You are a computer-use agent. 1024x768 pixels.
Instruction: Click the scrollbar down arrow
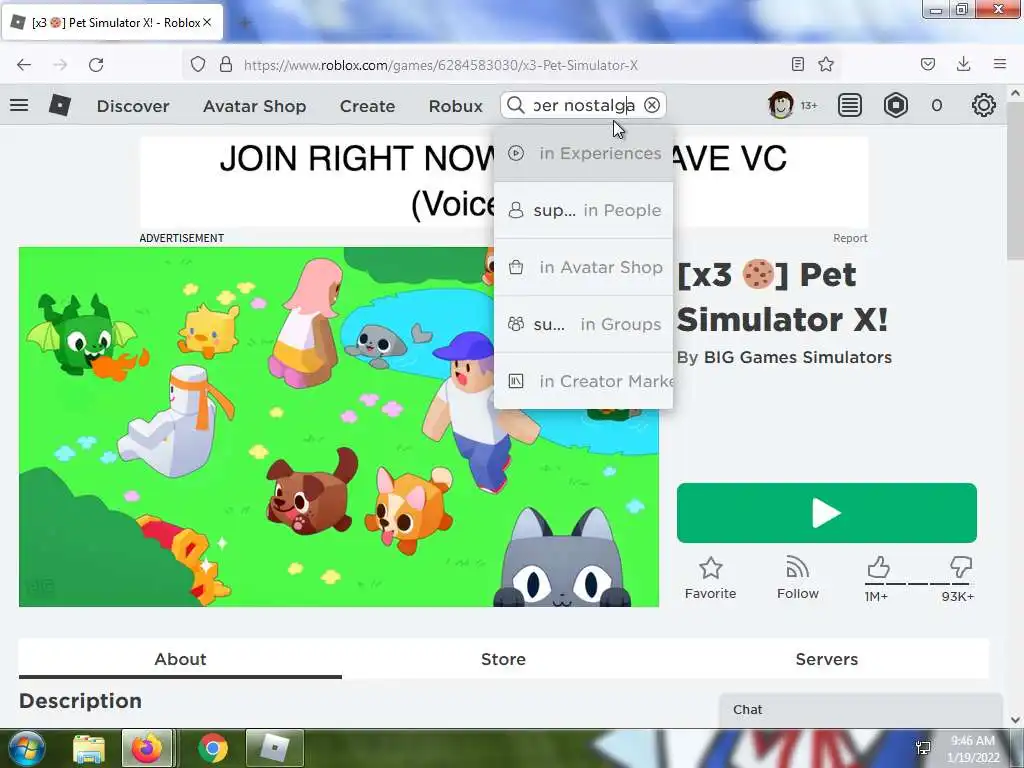[1015, 720]
